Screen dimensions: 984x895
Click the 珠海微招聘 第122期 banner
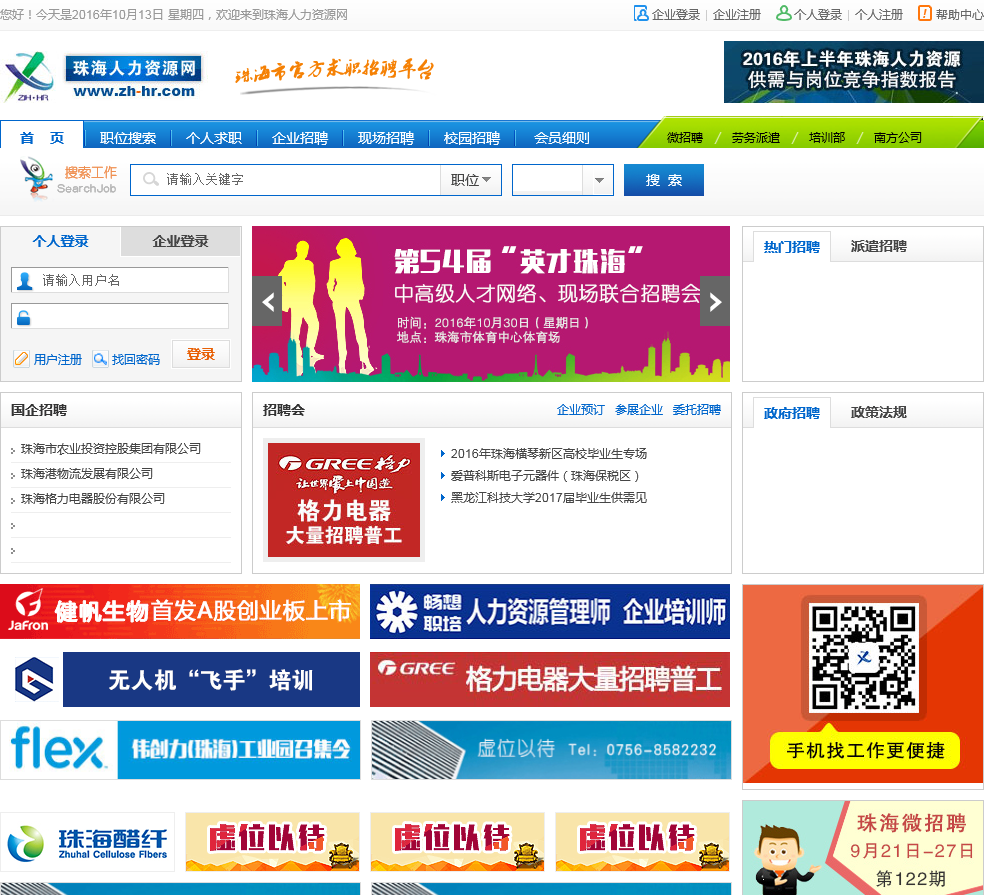click(x=863, y=848)
